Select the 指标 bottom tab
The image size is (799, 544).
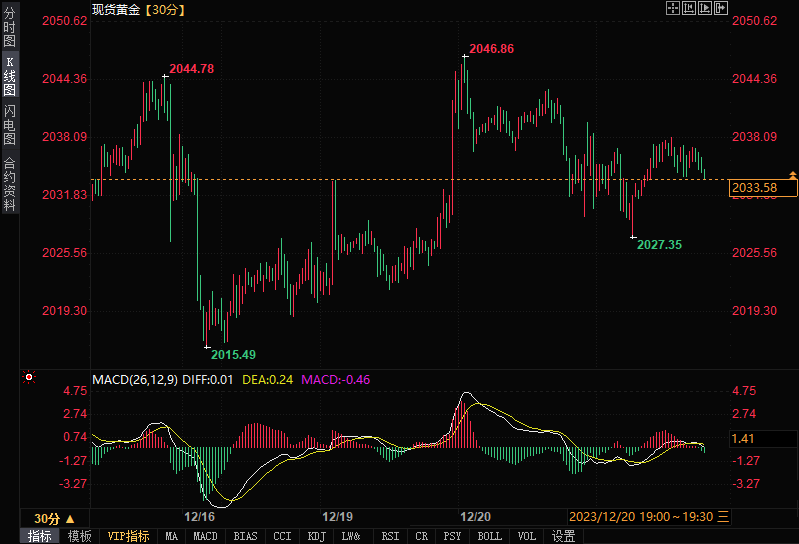(x=40, y=536)
